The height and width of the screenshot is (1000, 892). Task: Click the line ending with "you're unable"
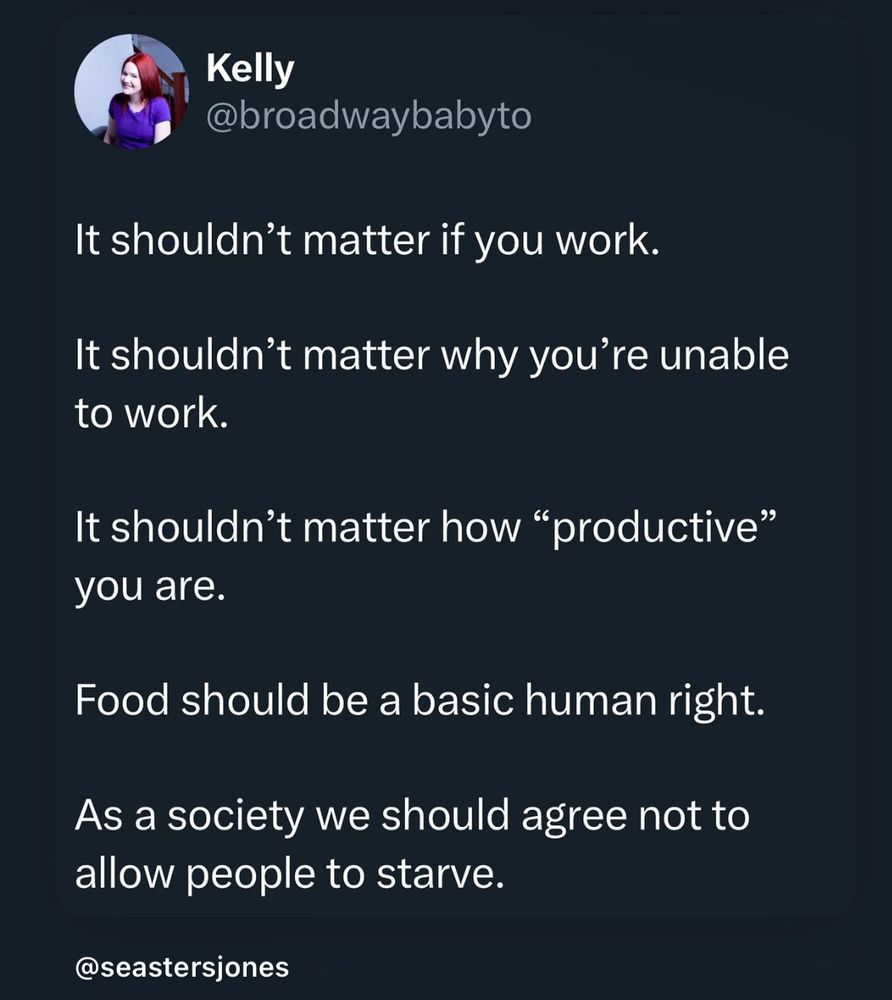click(432, 356)
